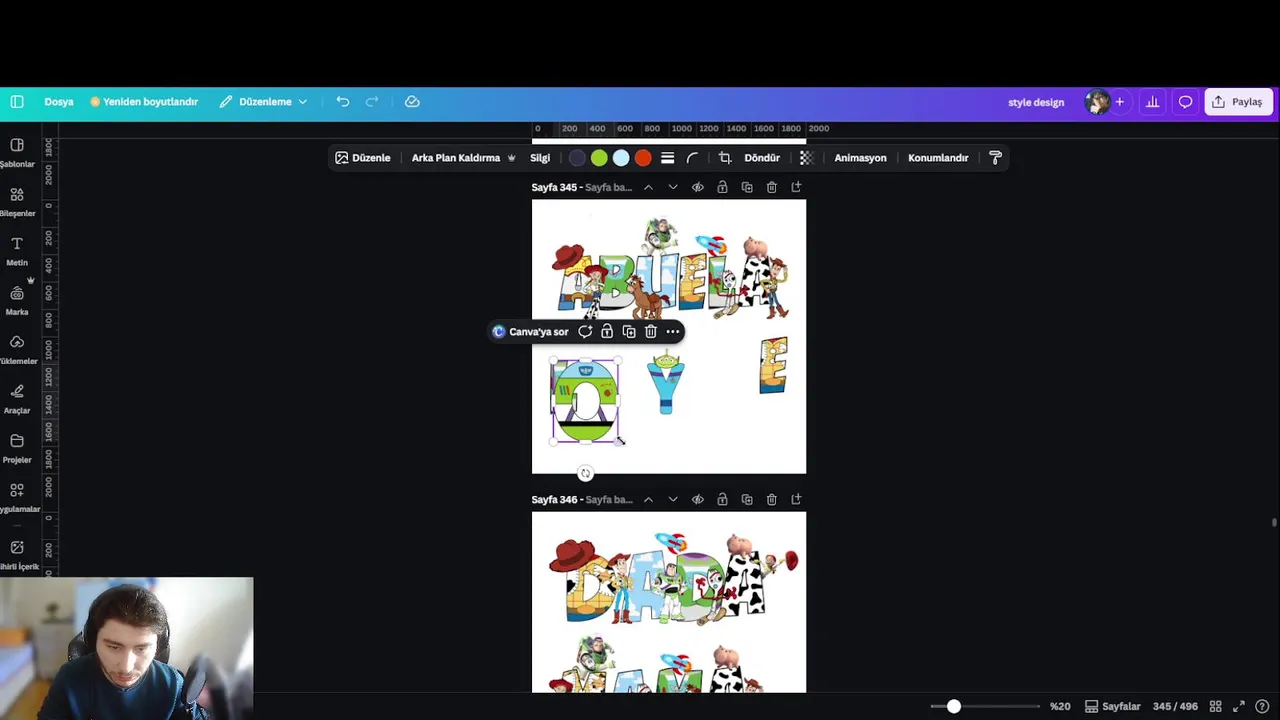The image size is (1280, 720).
Task: Open the Yüklemeler uploads panel
Action: point(17,348)
